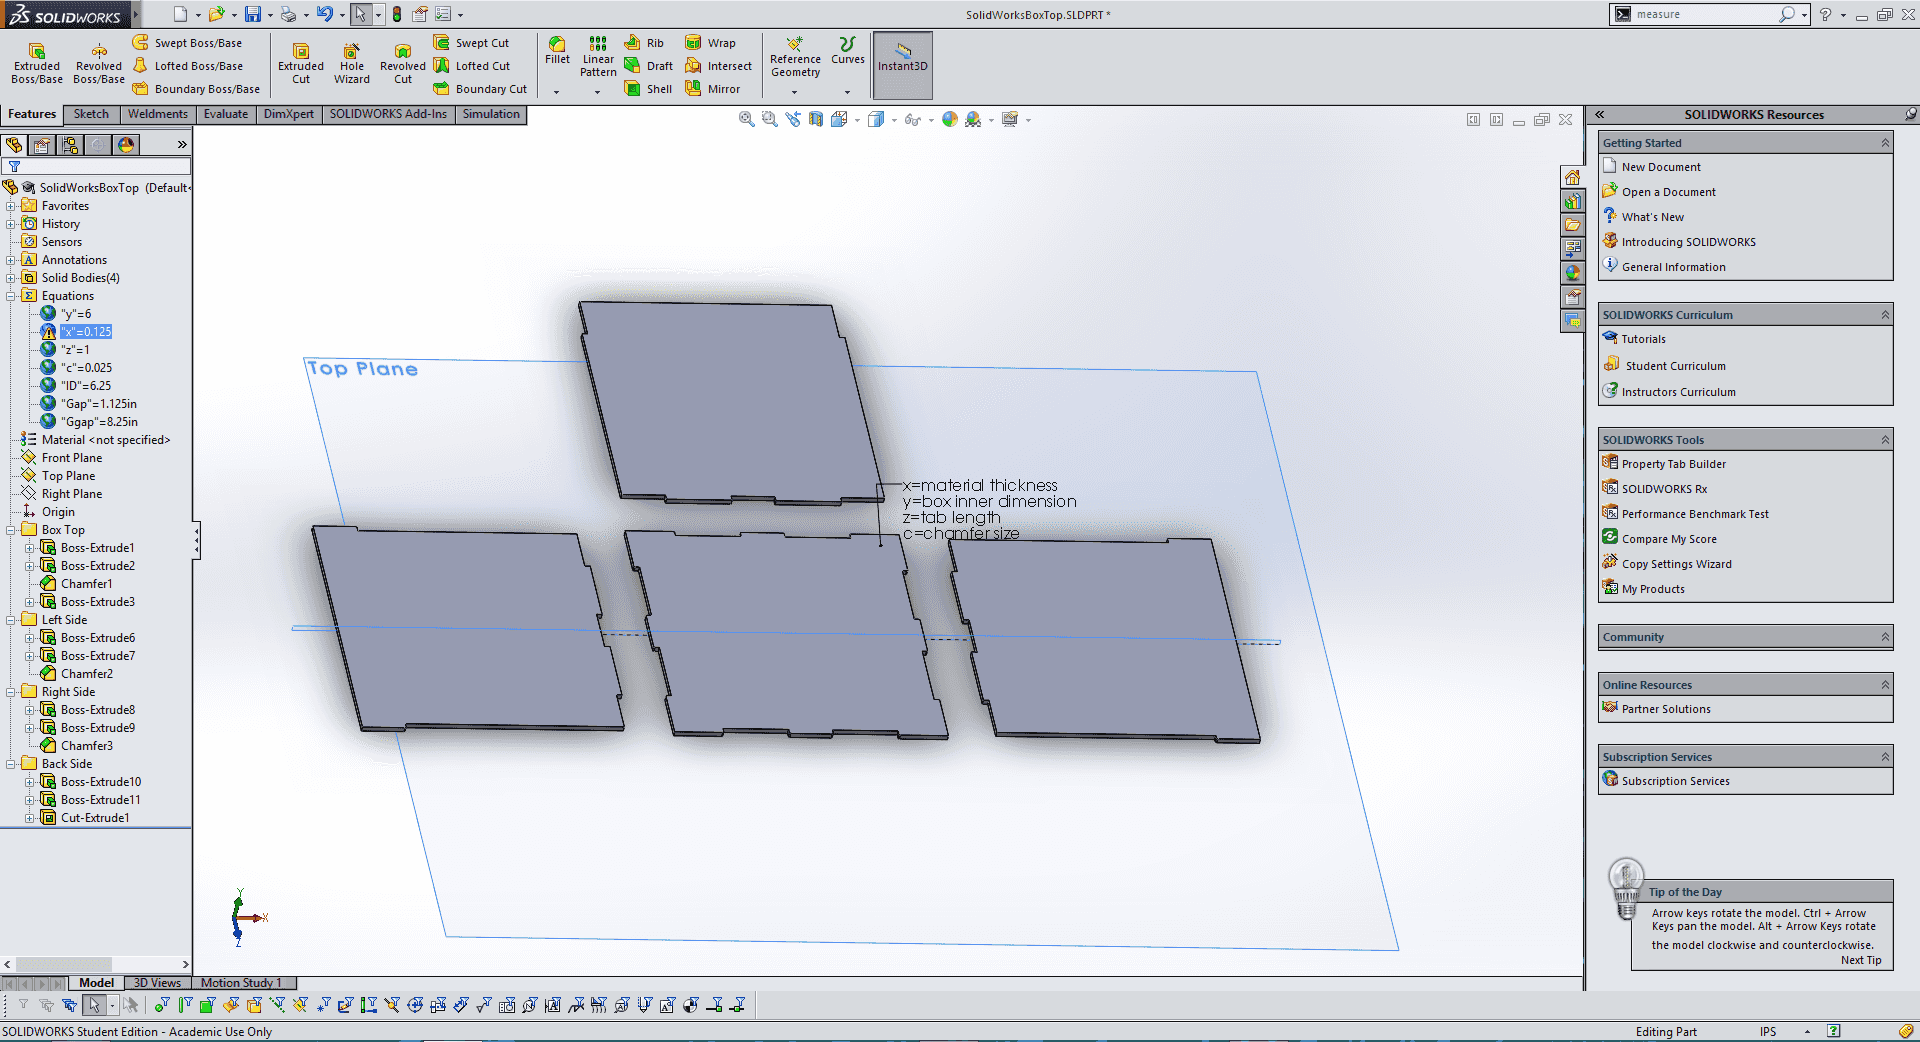This screenshot has height=1042, width=1920.
Task: Select the Top Plane tree item
Action: tap(68, 476)
